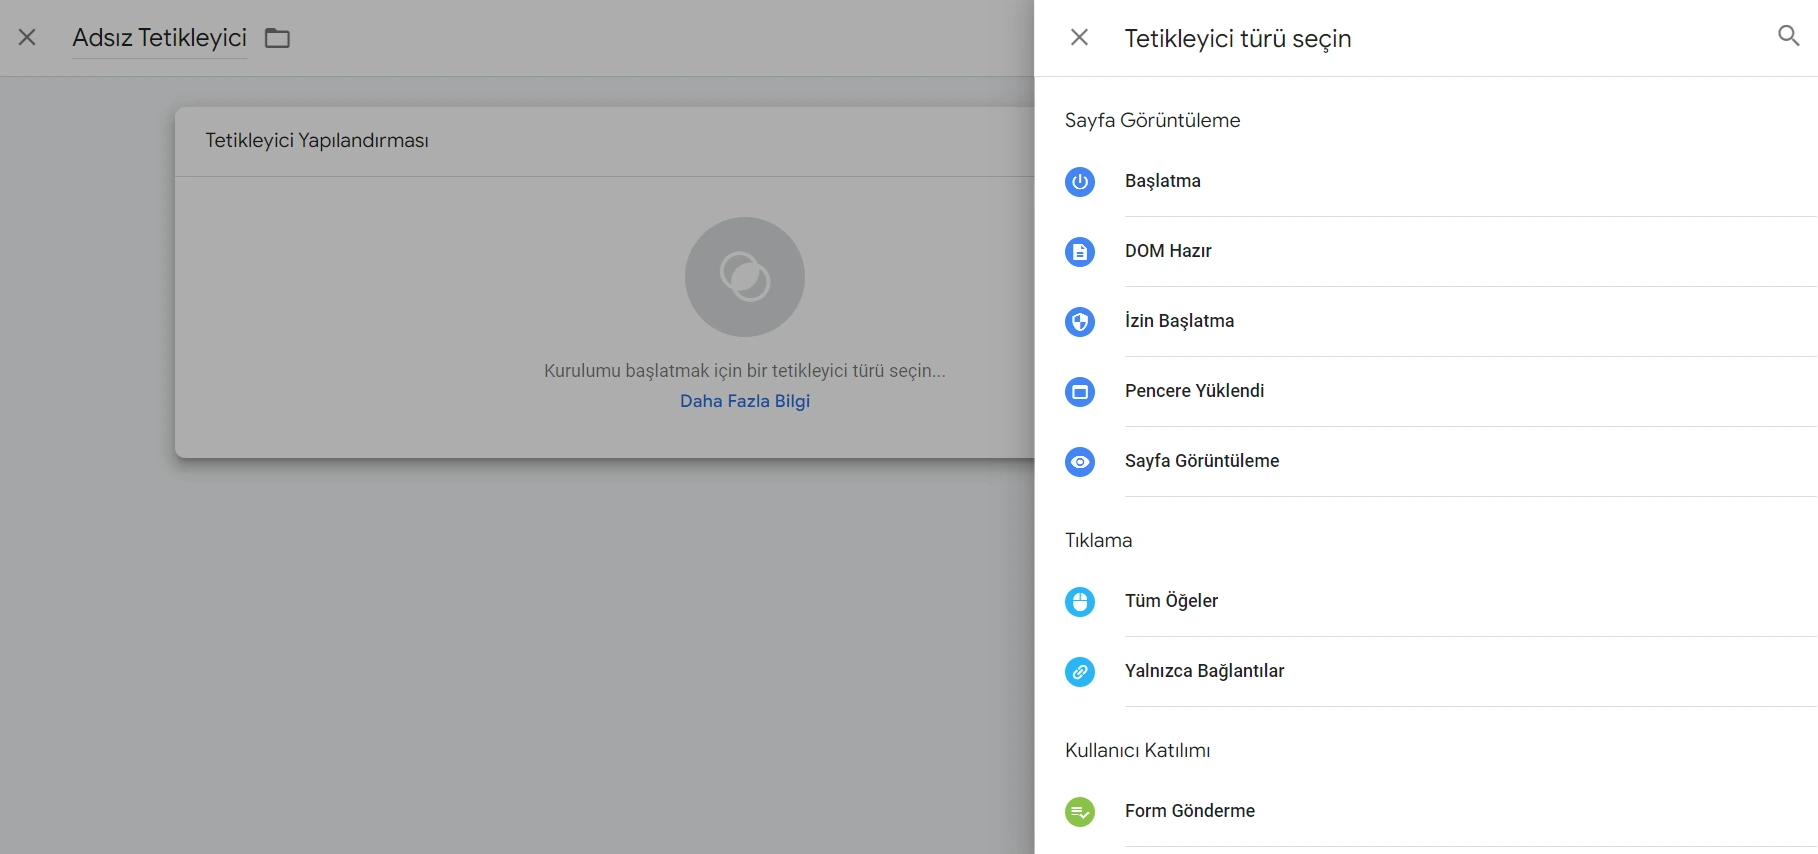Click the Başlatma power icon

[1080, 182]
